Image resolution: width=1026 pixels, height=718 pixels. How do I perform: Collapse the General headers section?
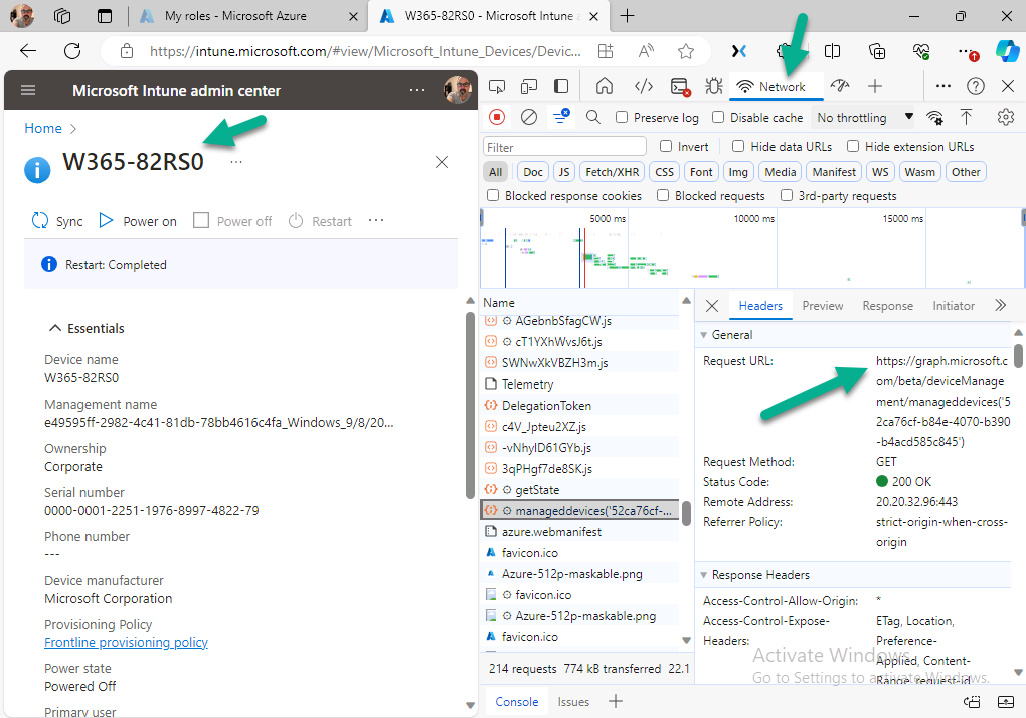(x=703, y=334)
